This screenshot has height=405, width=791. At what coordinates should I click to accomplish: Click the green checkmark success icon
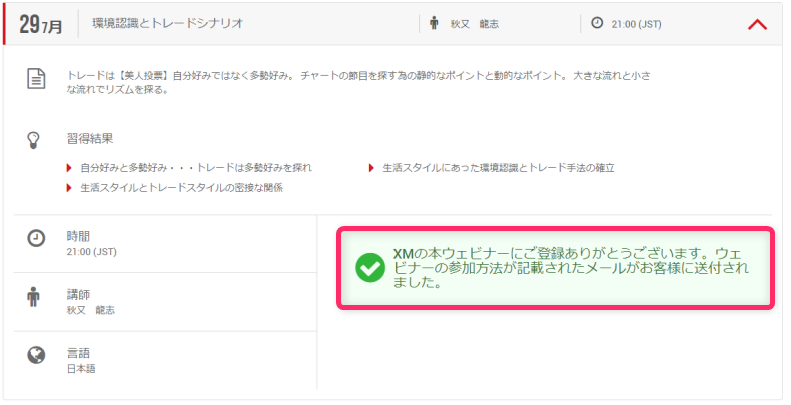[370, 268]
